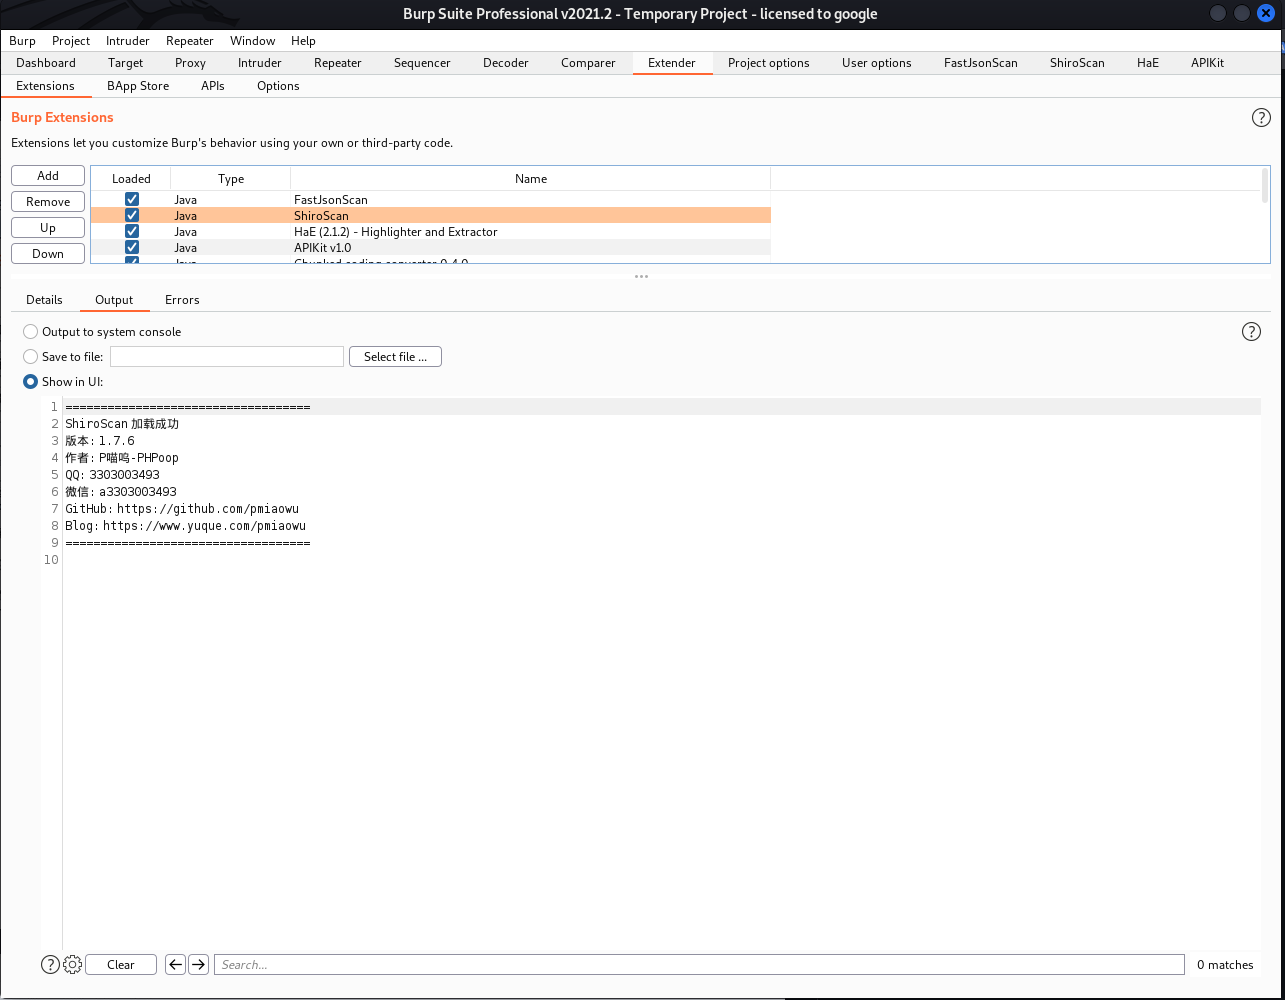
Task: Select the Extender tab
Action: click(x=672, y=62)
